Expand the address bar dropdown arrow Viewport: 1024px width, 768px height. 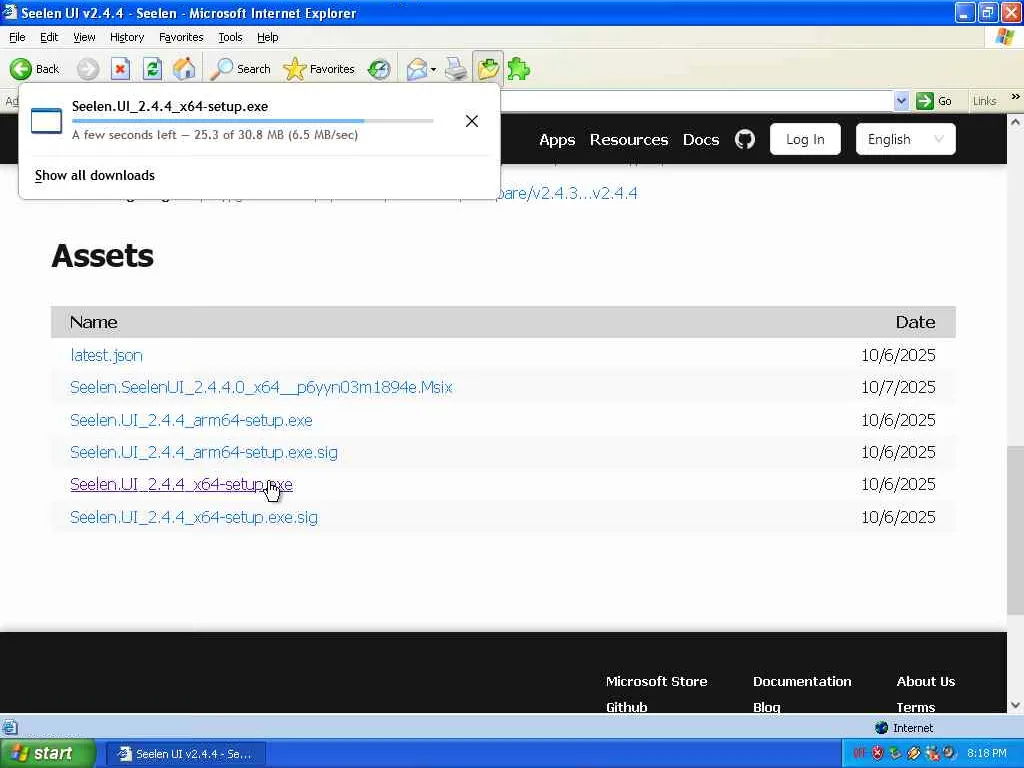[x=901, y=101]
